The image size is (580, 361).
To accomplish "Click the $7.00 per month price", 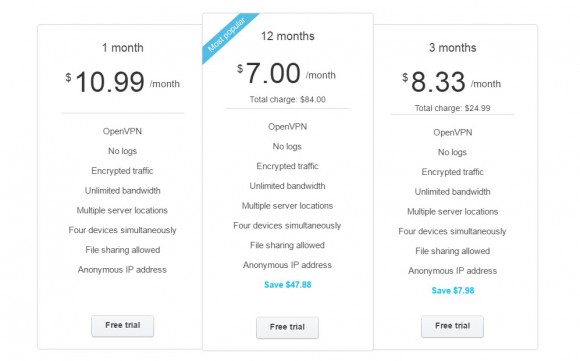I will (286, 73).
